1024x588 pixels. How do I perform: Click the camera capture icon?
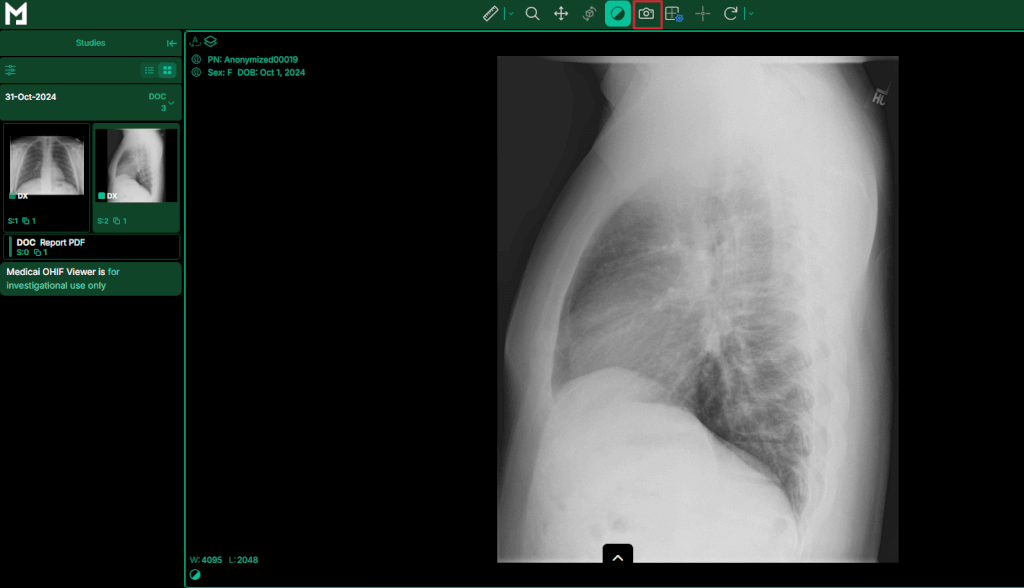(647, 14)
